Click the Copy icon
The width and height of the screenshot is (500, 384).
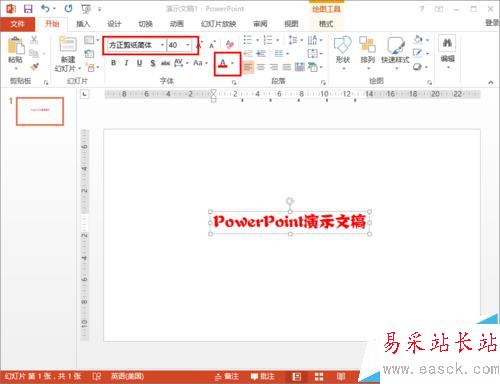(34, 53)
